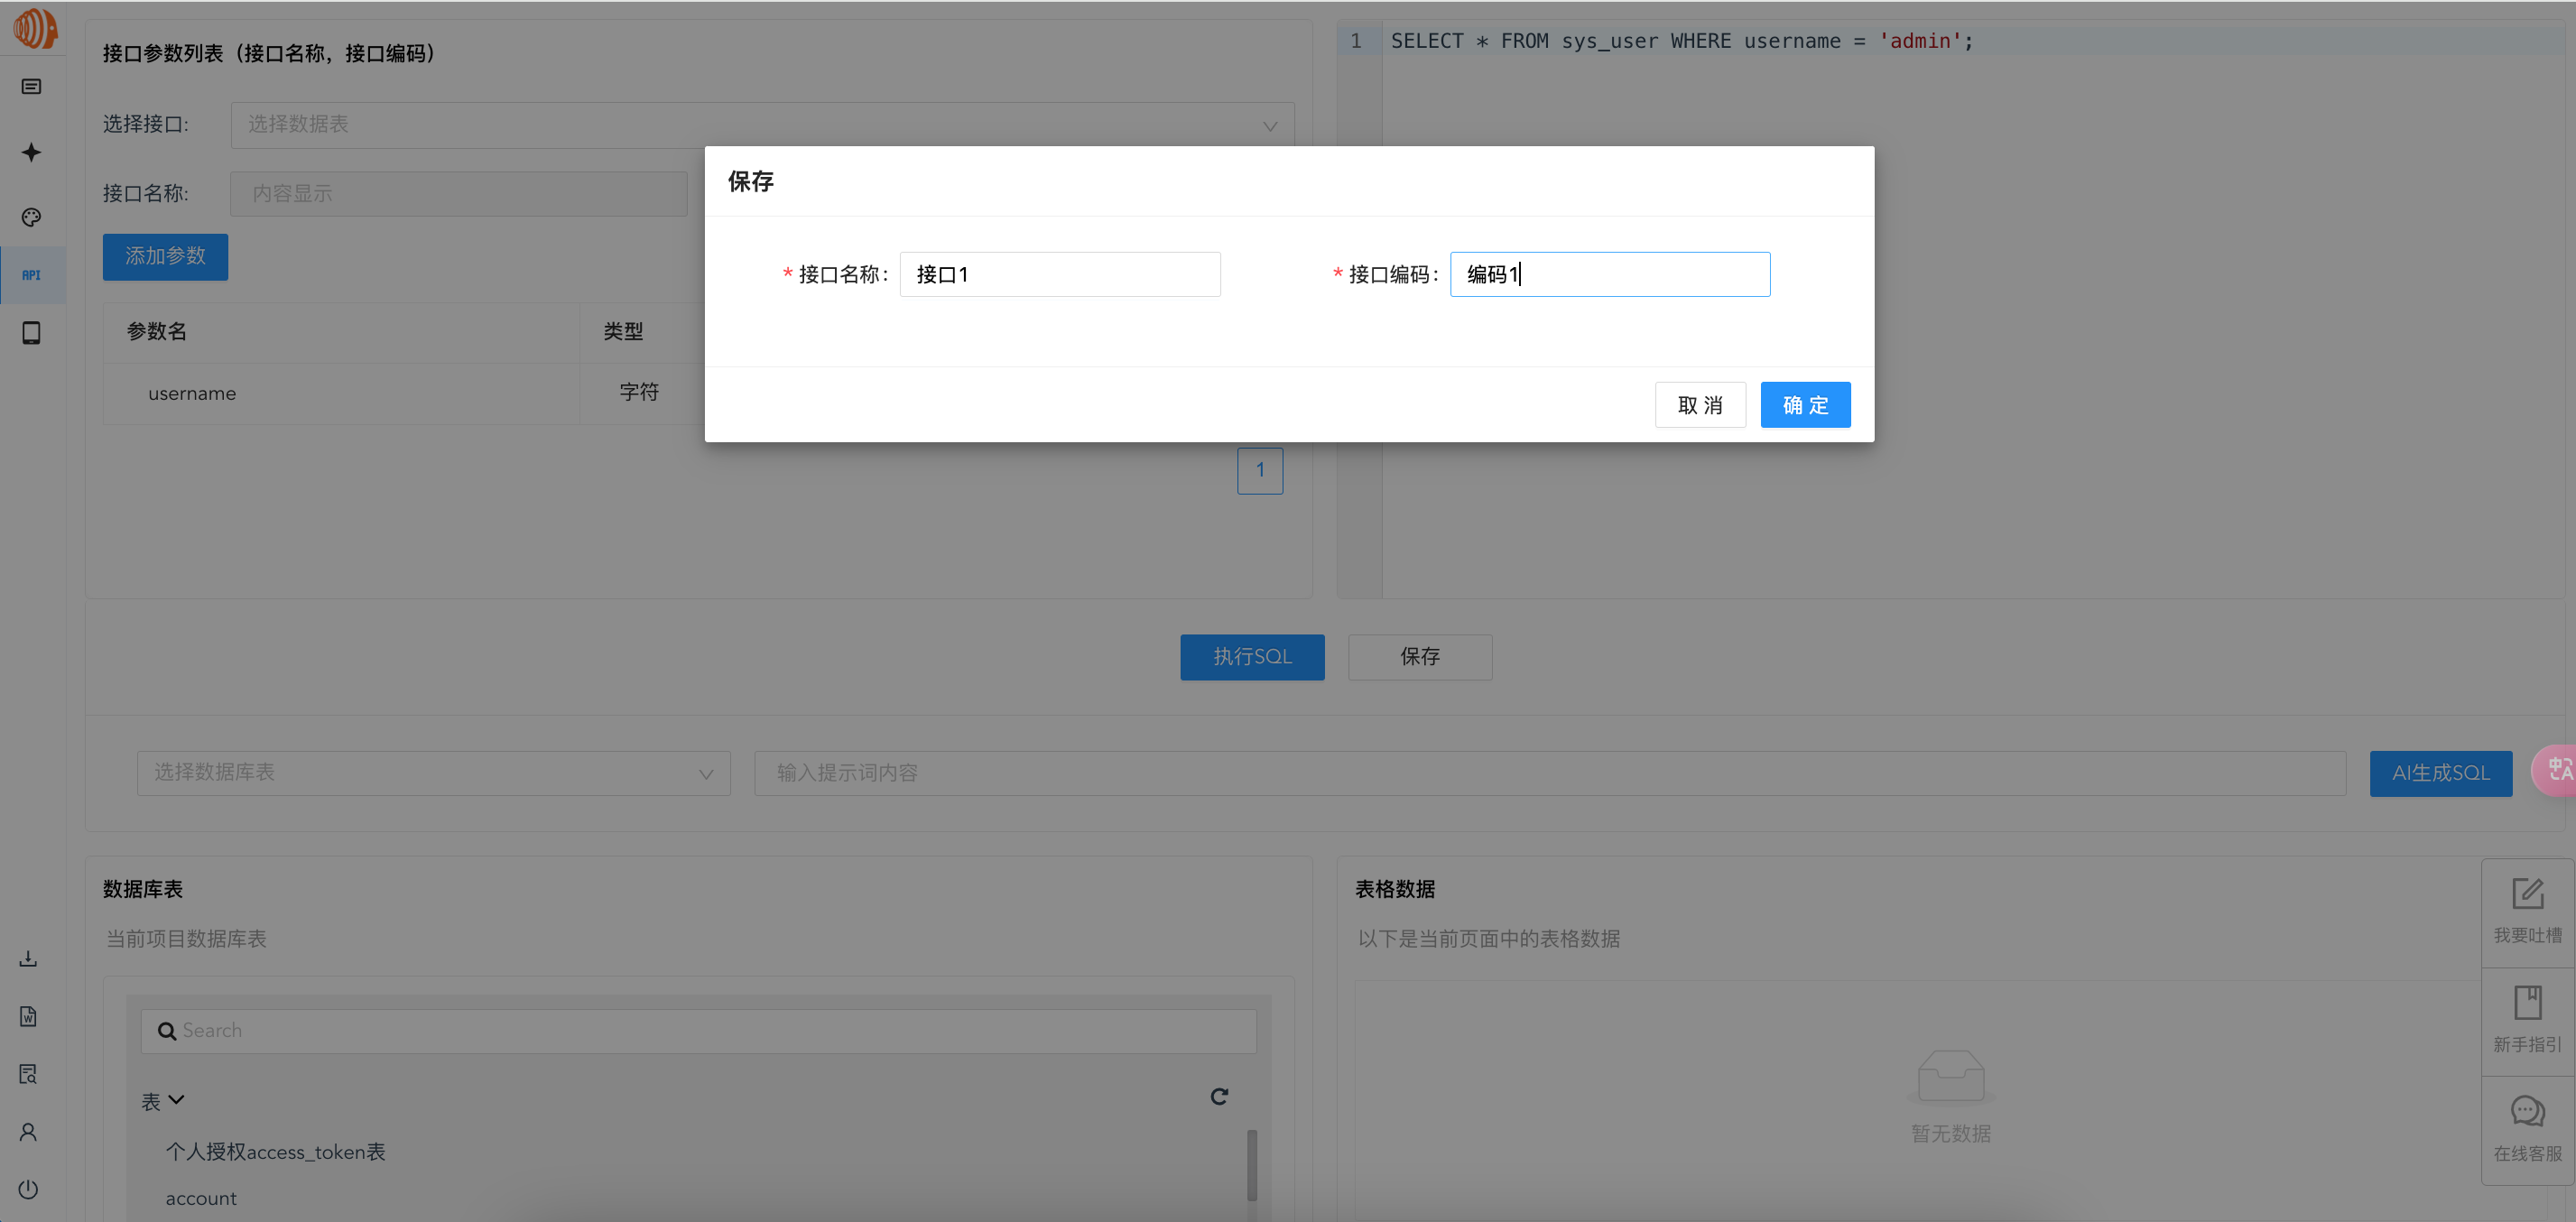Click the 执行SQL button
This screenshot has height=1222, width=2576.
tap(1252, 657)
